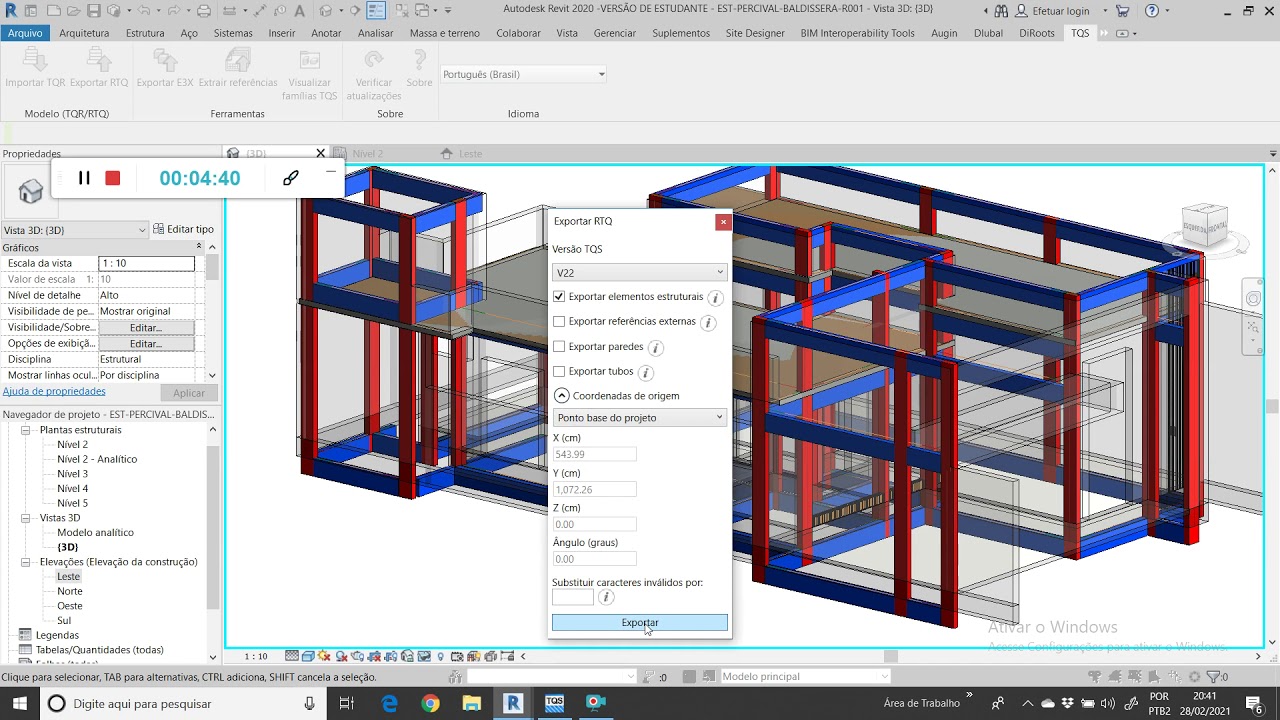1280x720 pixels.
Task: Click the default 3D view house icon
Action: 326,11
